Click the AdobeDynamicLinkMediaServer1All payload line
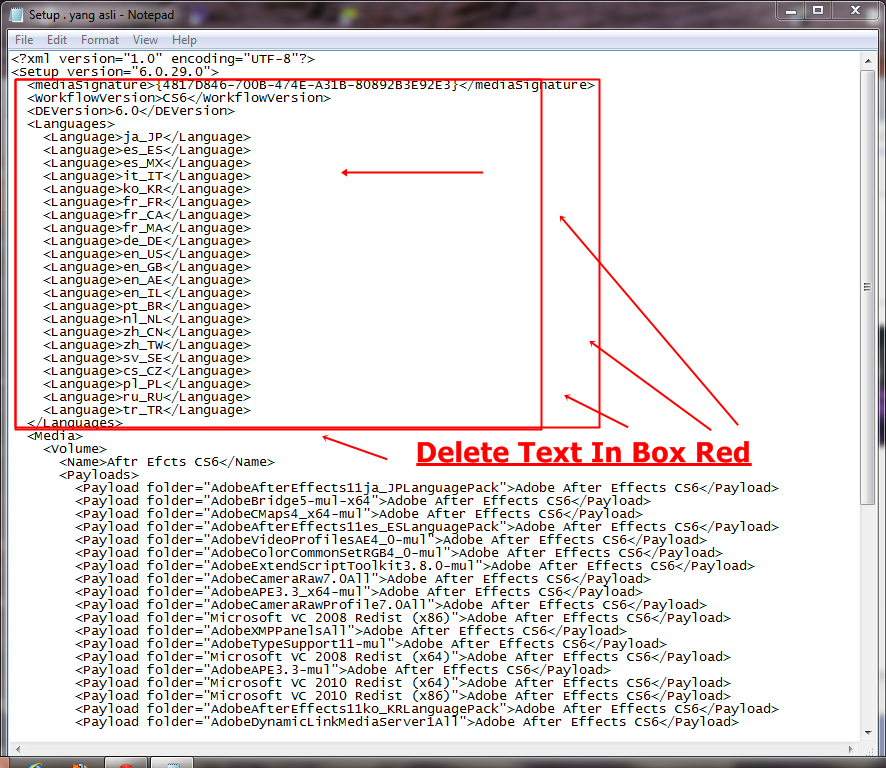 click(x=407, y=722)
